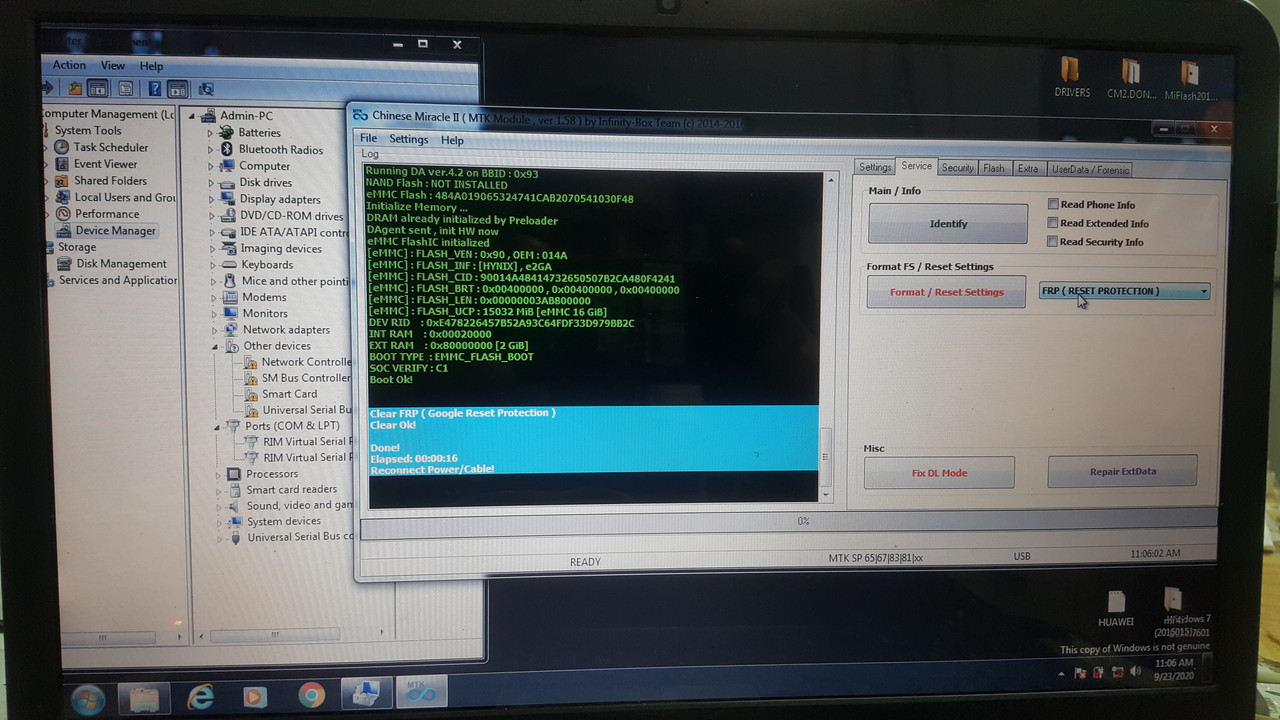Open the FRP ( RESET PROTECTION ) dropdown
This screenshot has height=720, width=1280.
pyautogui.click(x=1125, y=291)
